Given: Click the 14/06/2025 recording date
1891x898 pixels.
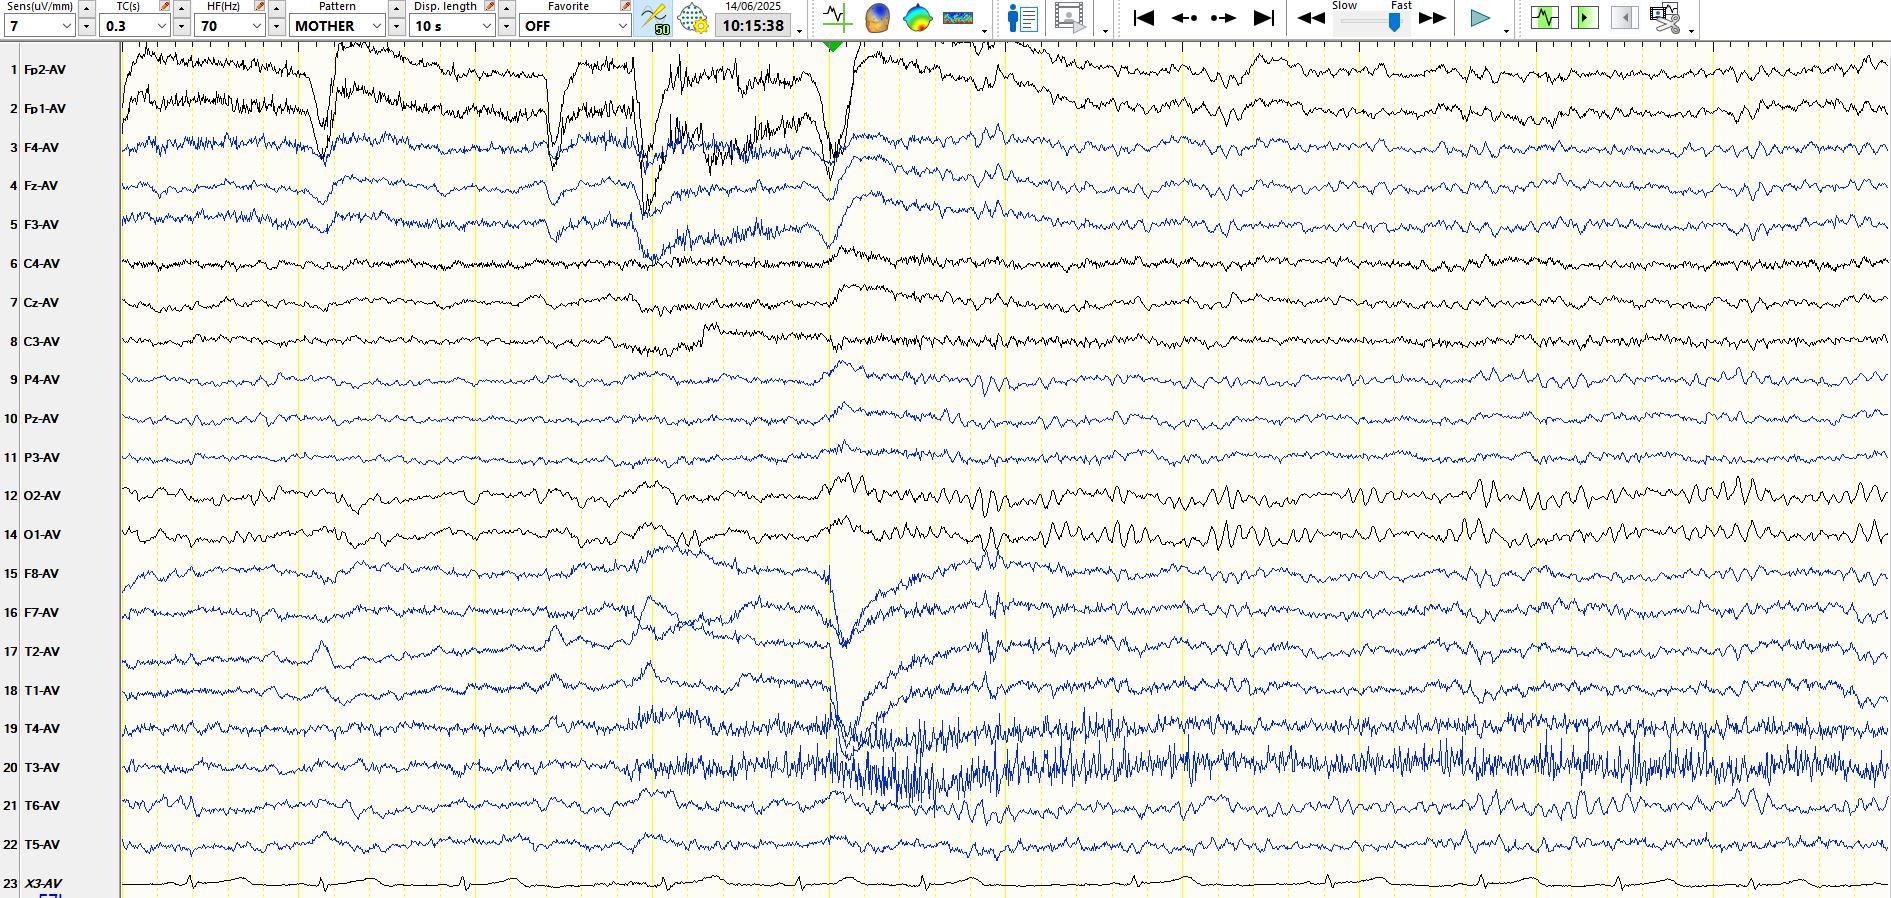Looking at the screenshot, I should pyautogui.click(x=753, y=6).
